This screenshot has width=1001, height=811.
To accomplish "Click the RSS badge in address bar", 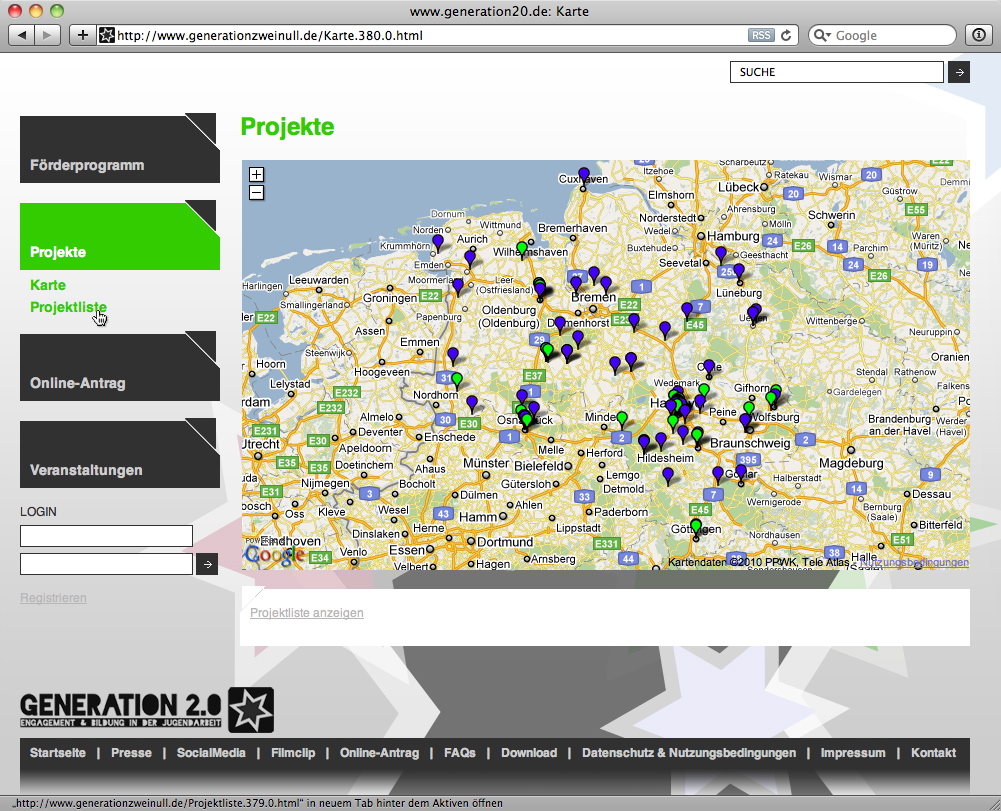I will click(760, 35).
